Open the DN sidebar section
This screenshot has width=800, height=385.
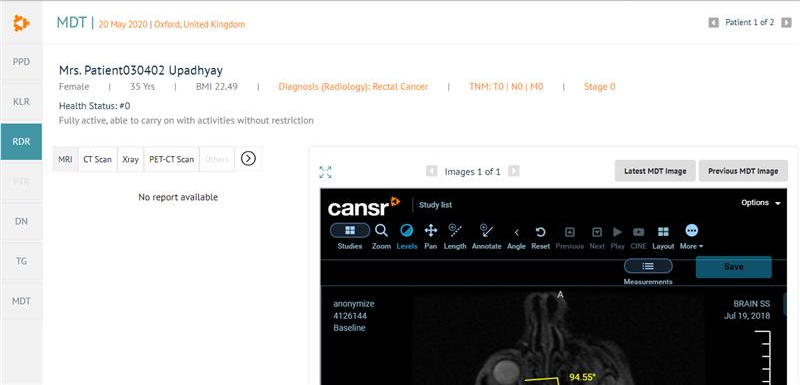pyautogui.click(x=21, y=221)
